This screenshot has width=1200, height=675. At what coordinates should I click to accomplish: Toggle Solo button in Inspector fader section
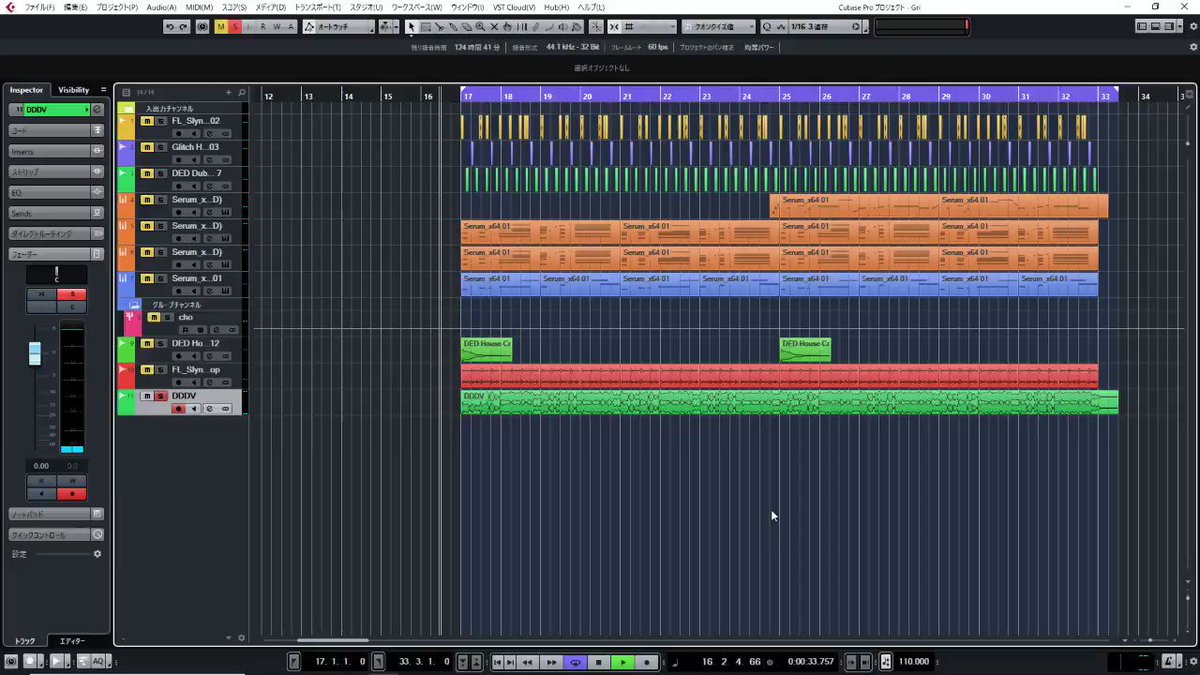click(72, 294)
